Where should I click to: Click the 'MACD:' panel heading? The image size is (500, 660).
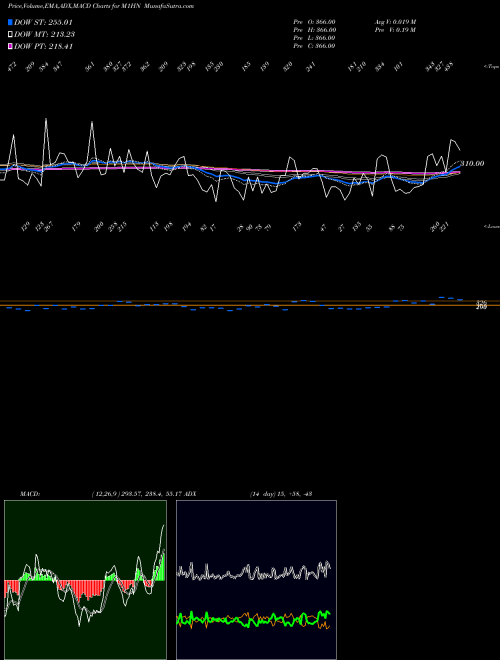30,494
